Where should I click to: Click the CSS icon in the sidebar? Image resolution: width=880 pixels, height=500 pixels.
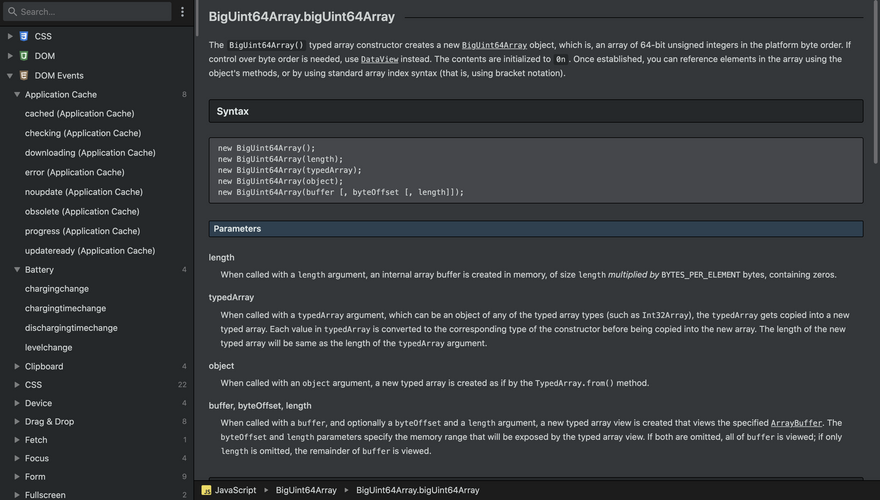24,36
